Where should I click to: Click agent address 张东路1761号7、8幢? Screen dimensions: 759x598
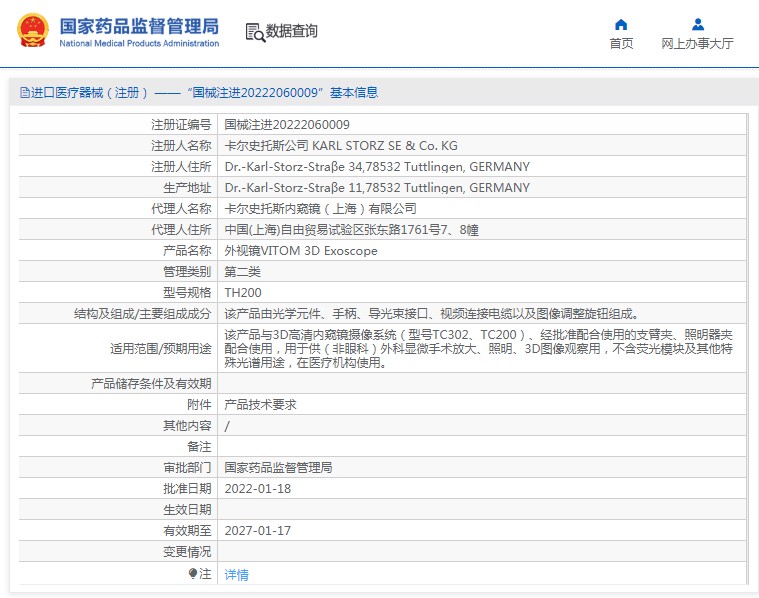(351, 230)
